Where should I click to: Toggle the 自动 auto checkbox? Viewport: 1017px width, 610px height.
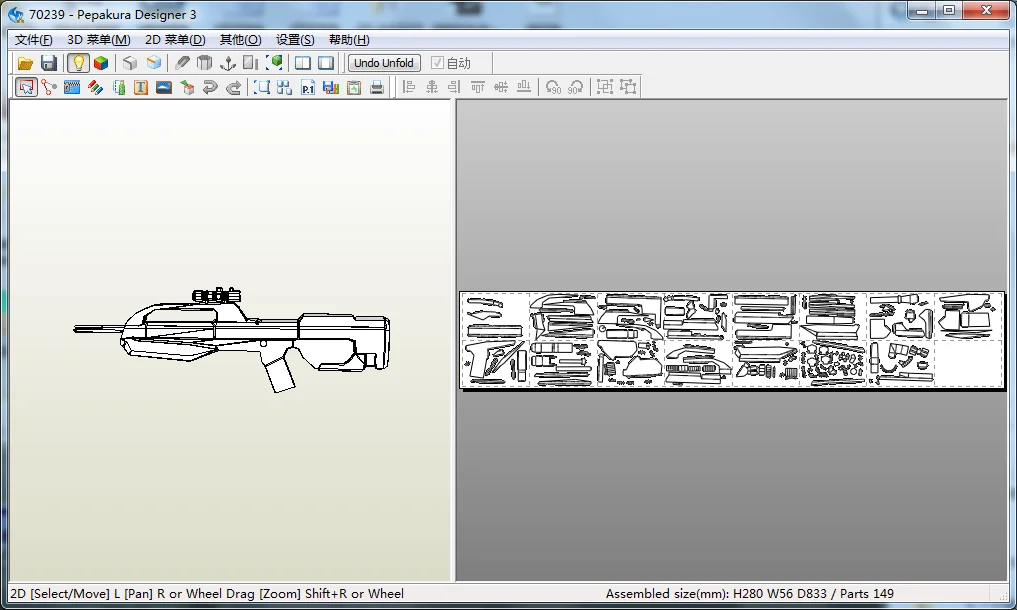point(437,63)
